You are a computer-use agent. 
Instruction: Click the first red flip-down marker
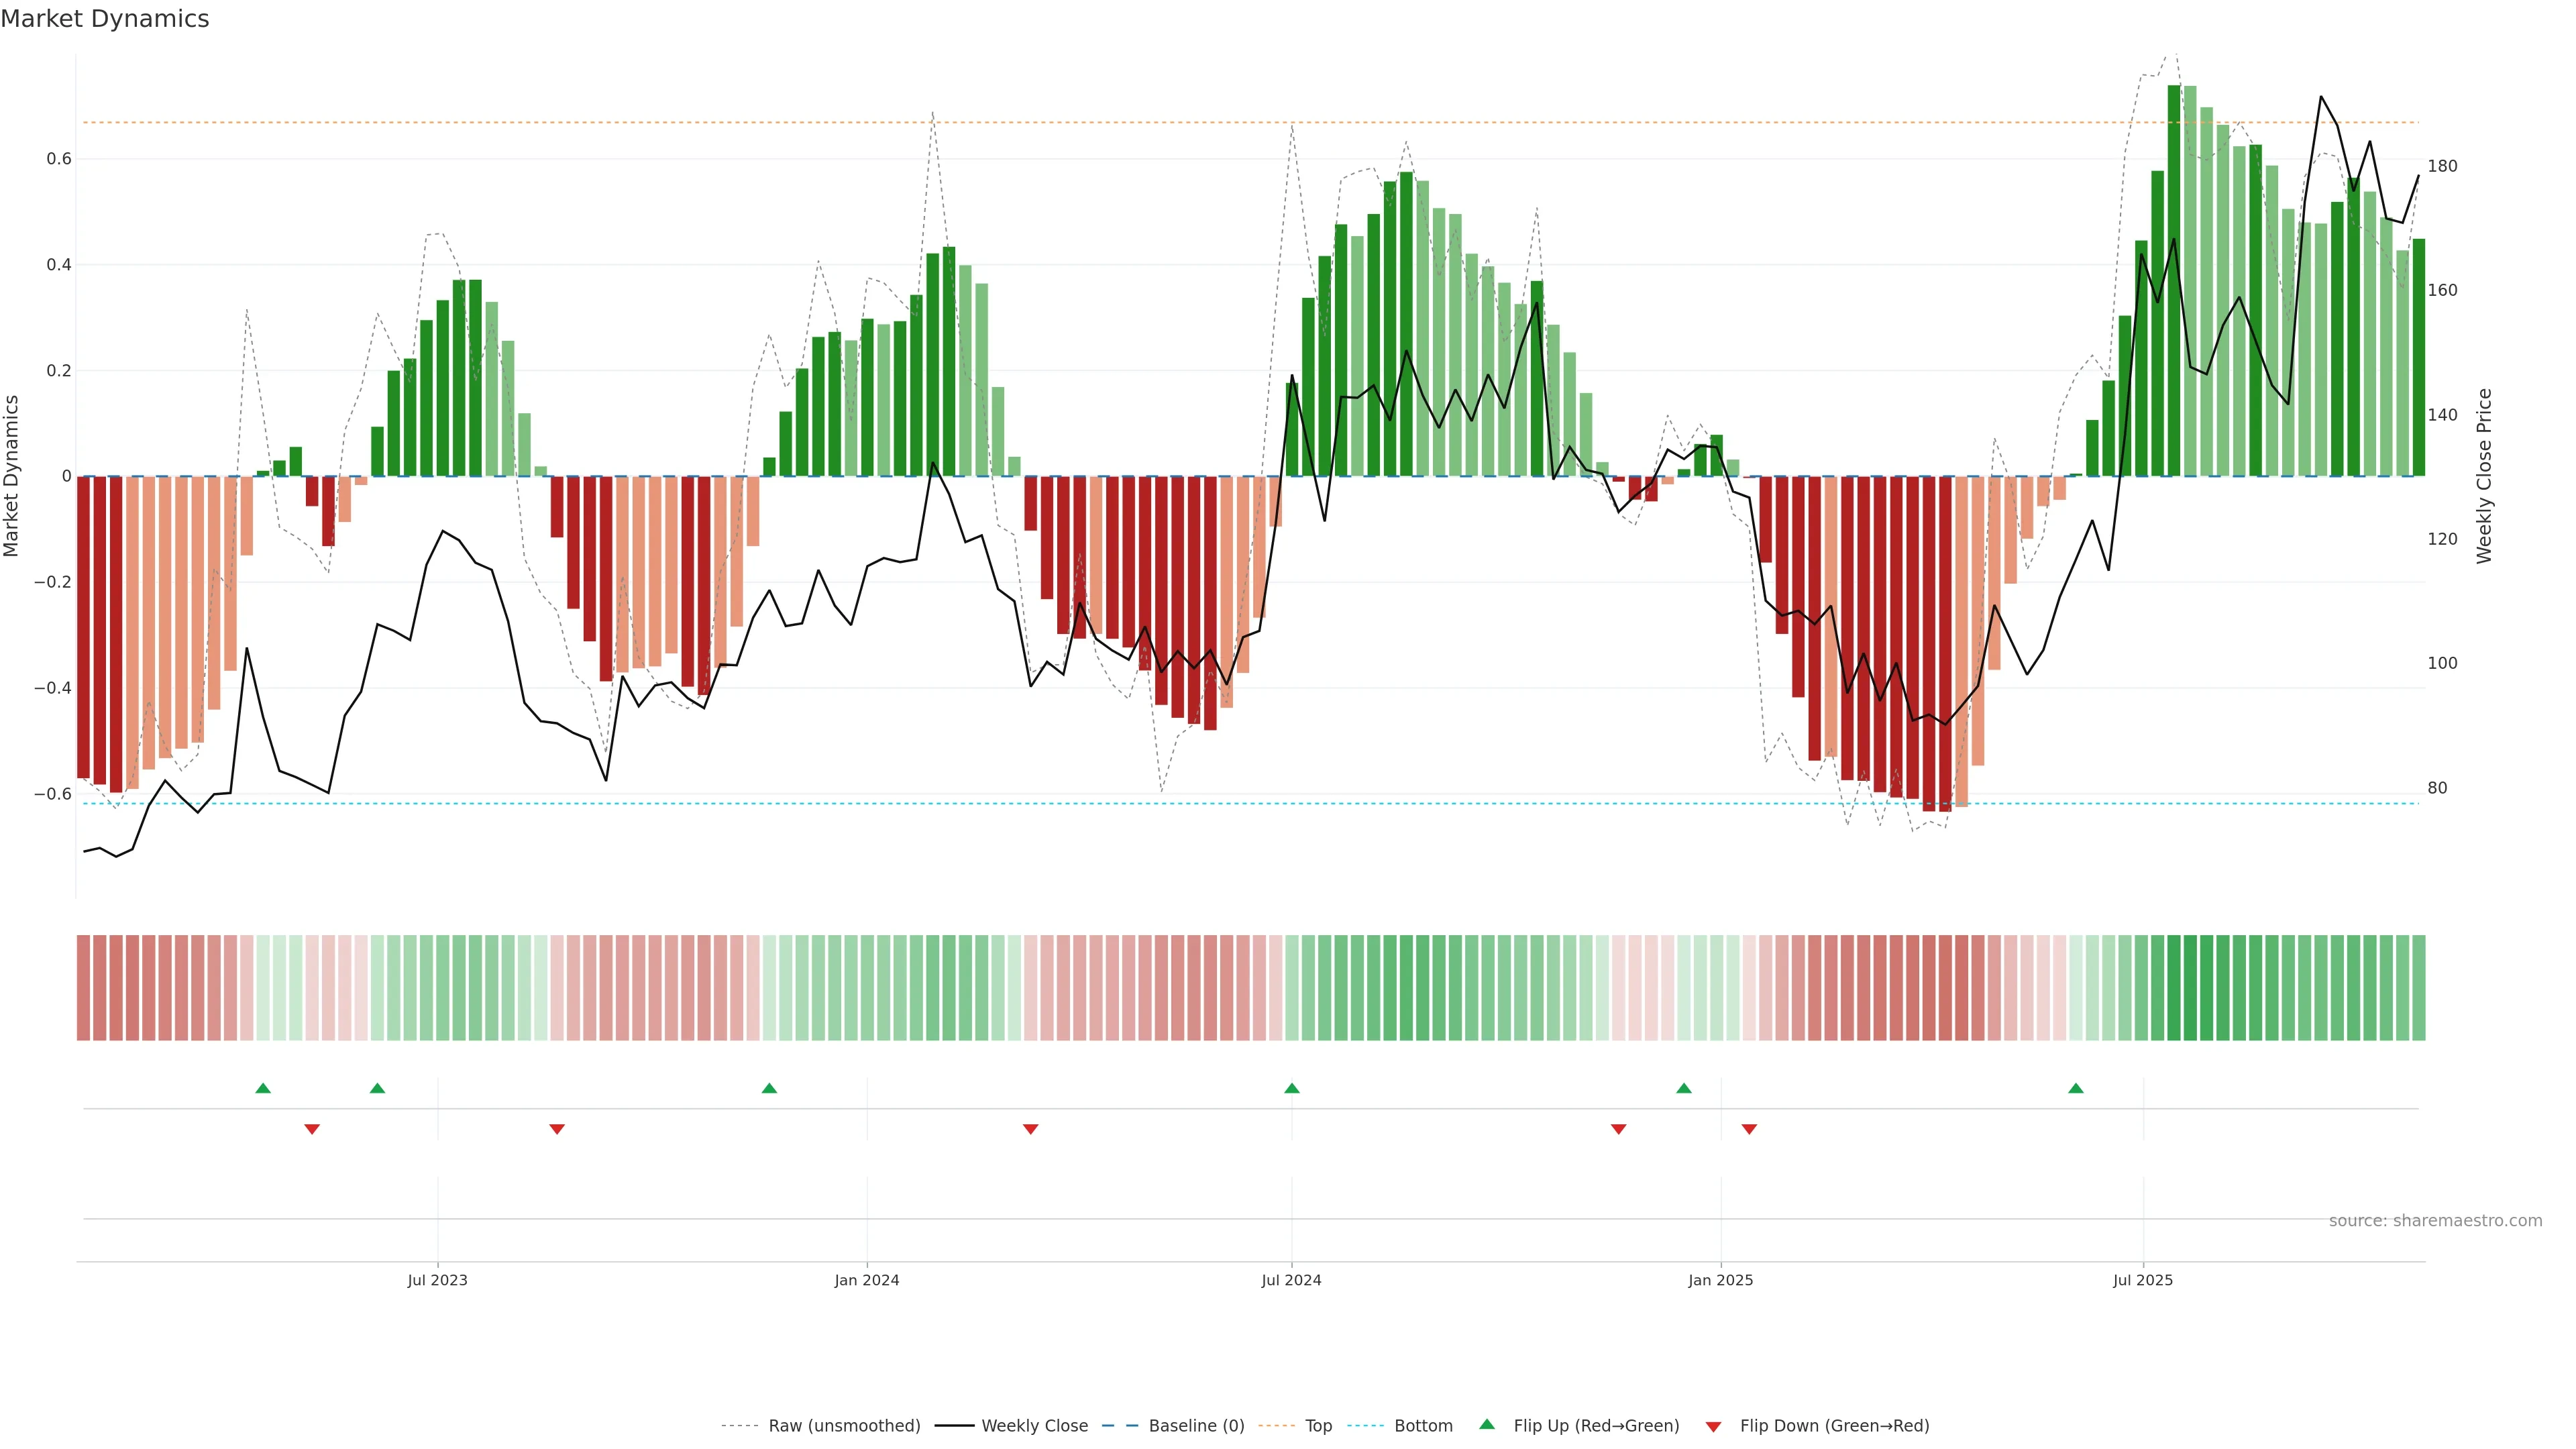coord(312,1129)
